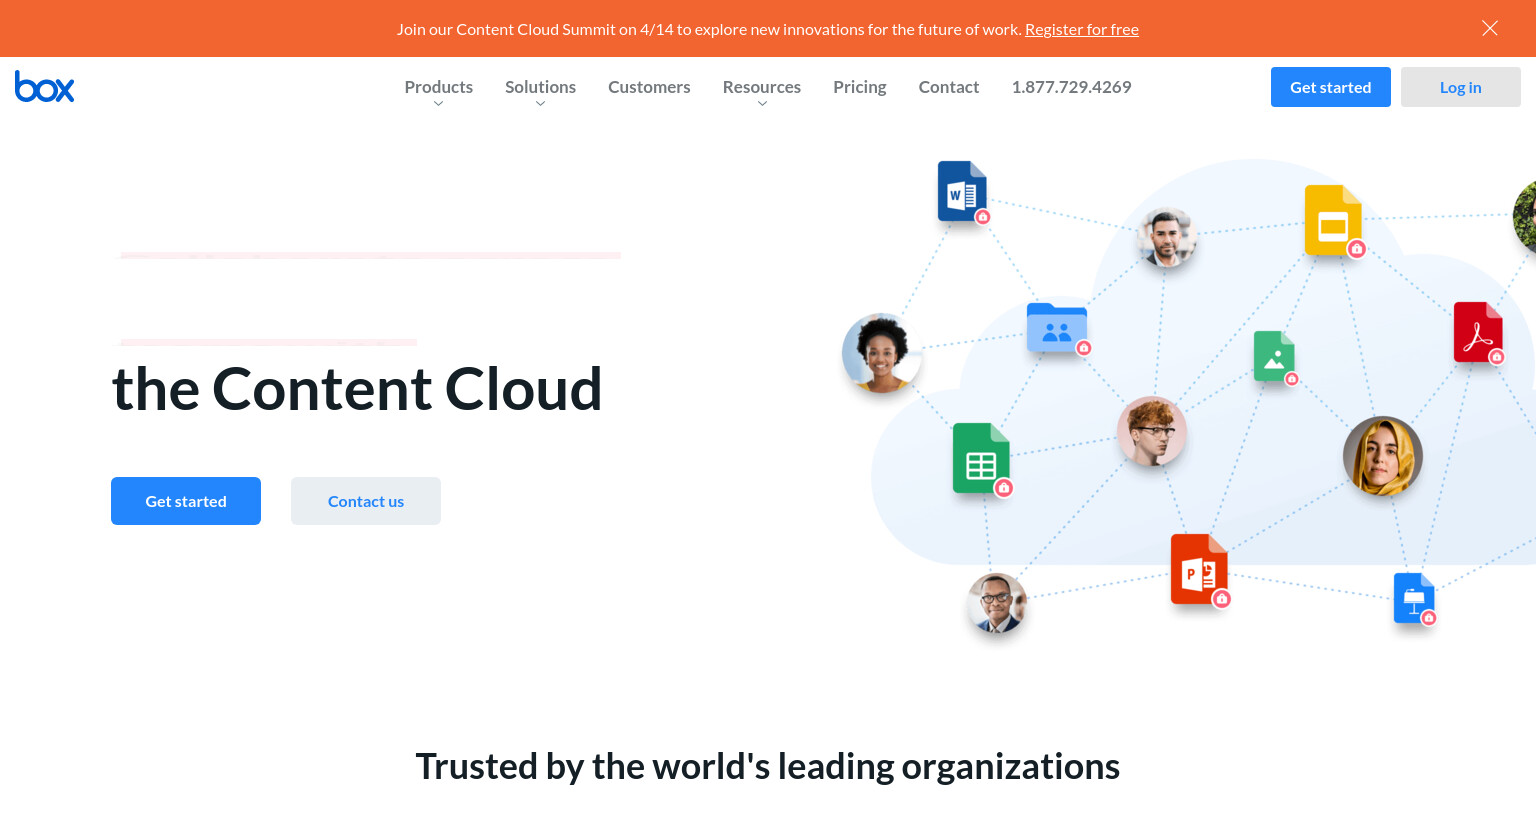Click the lock badge on PDF file

click(1497, 357)
